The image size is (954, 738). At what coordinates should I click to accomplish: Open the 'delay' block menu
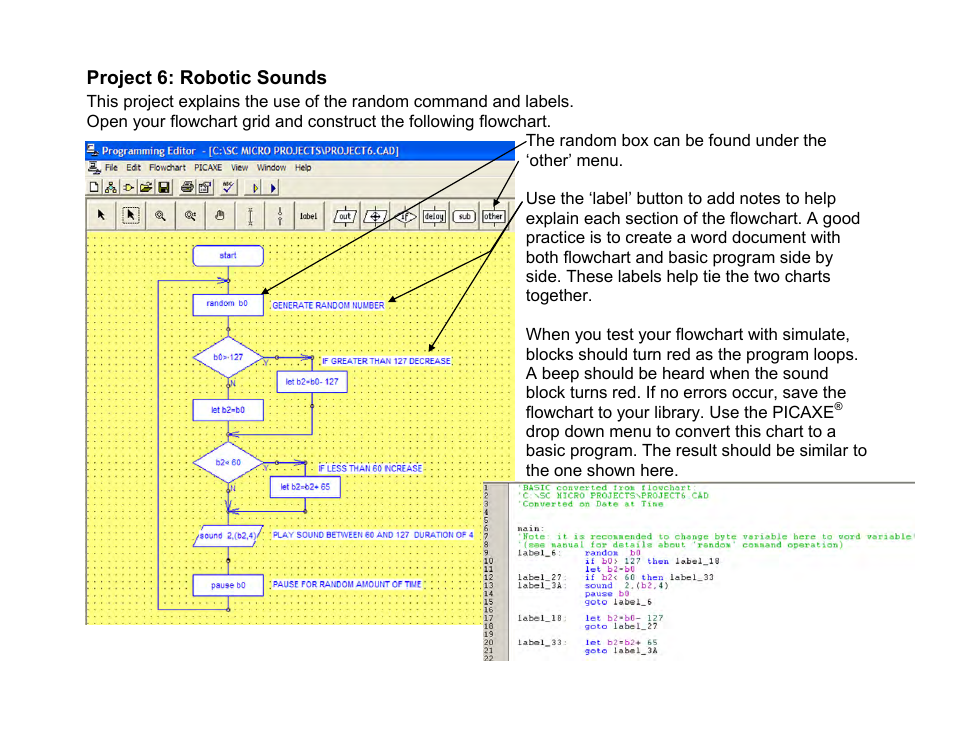pos(434,216)
